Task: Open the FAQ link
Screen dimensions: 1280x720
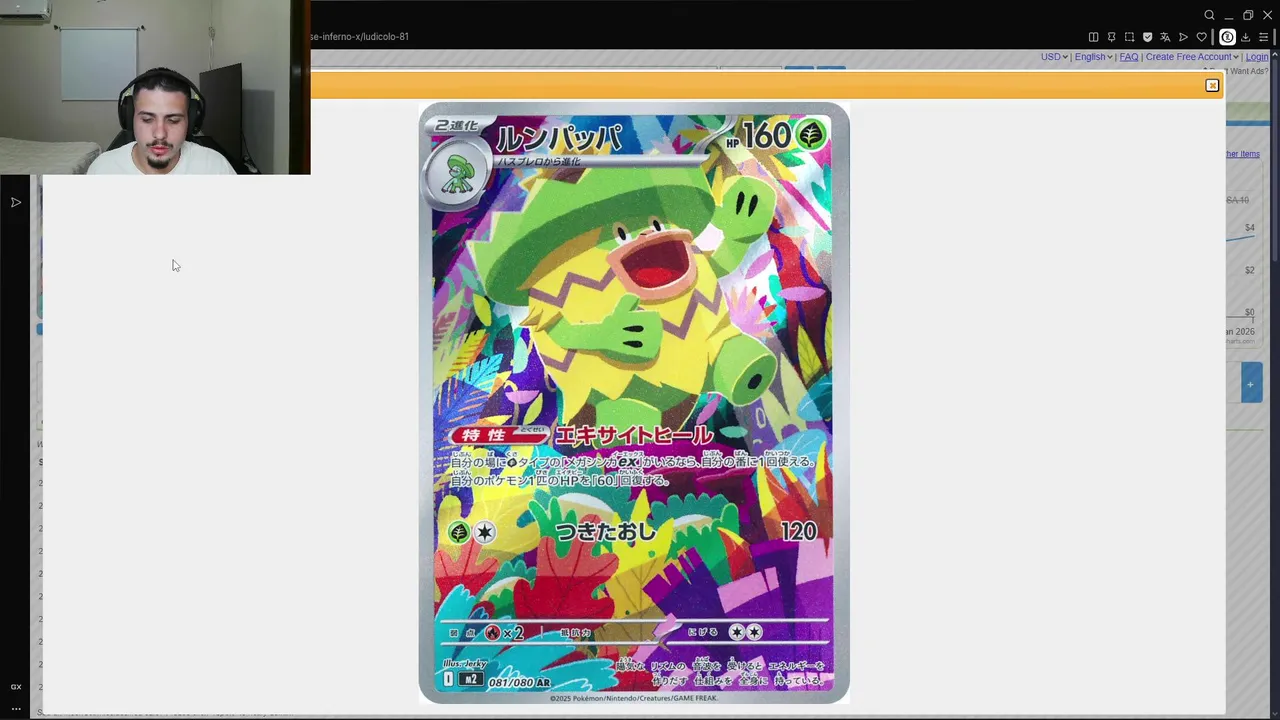Action: [x=1129, y=57]
